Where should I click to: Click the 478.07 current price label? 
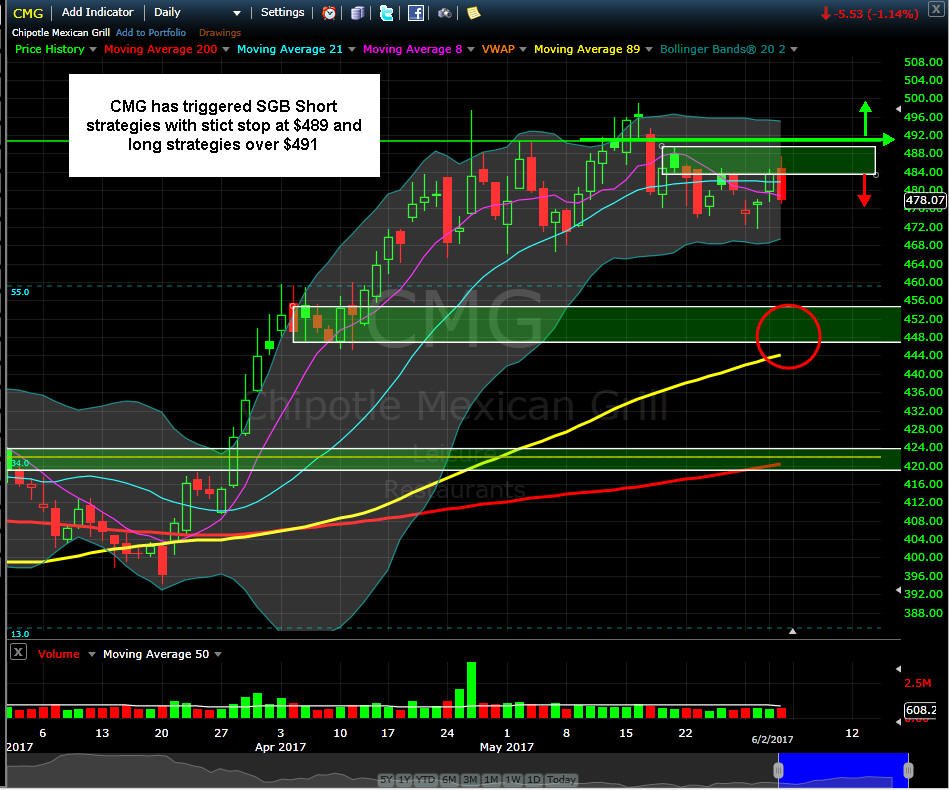point(924,200)
